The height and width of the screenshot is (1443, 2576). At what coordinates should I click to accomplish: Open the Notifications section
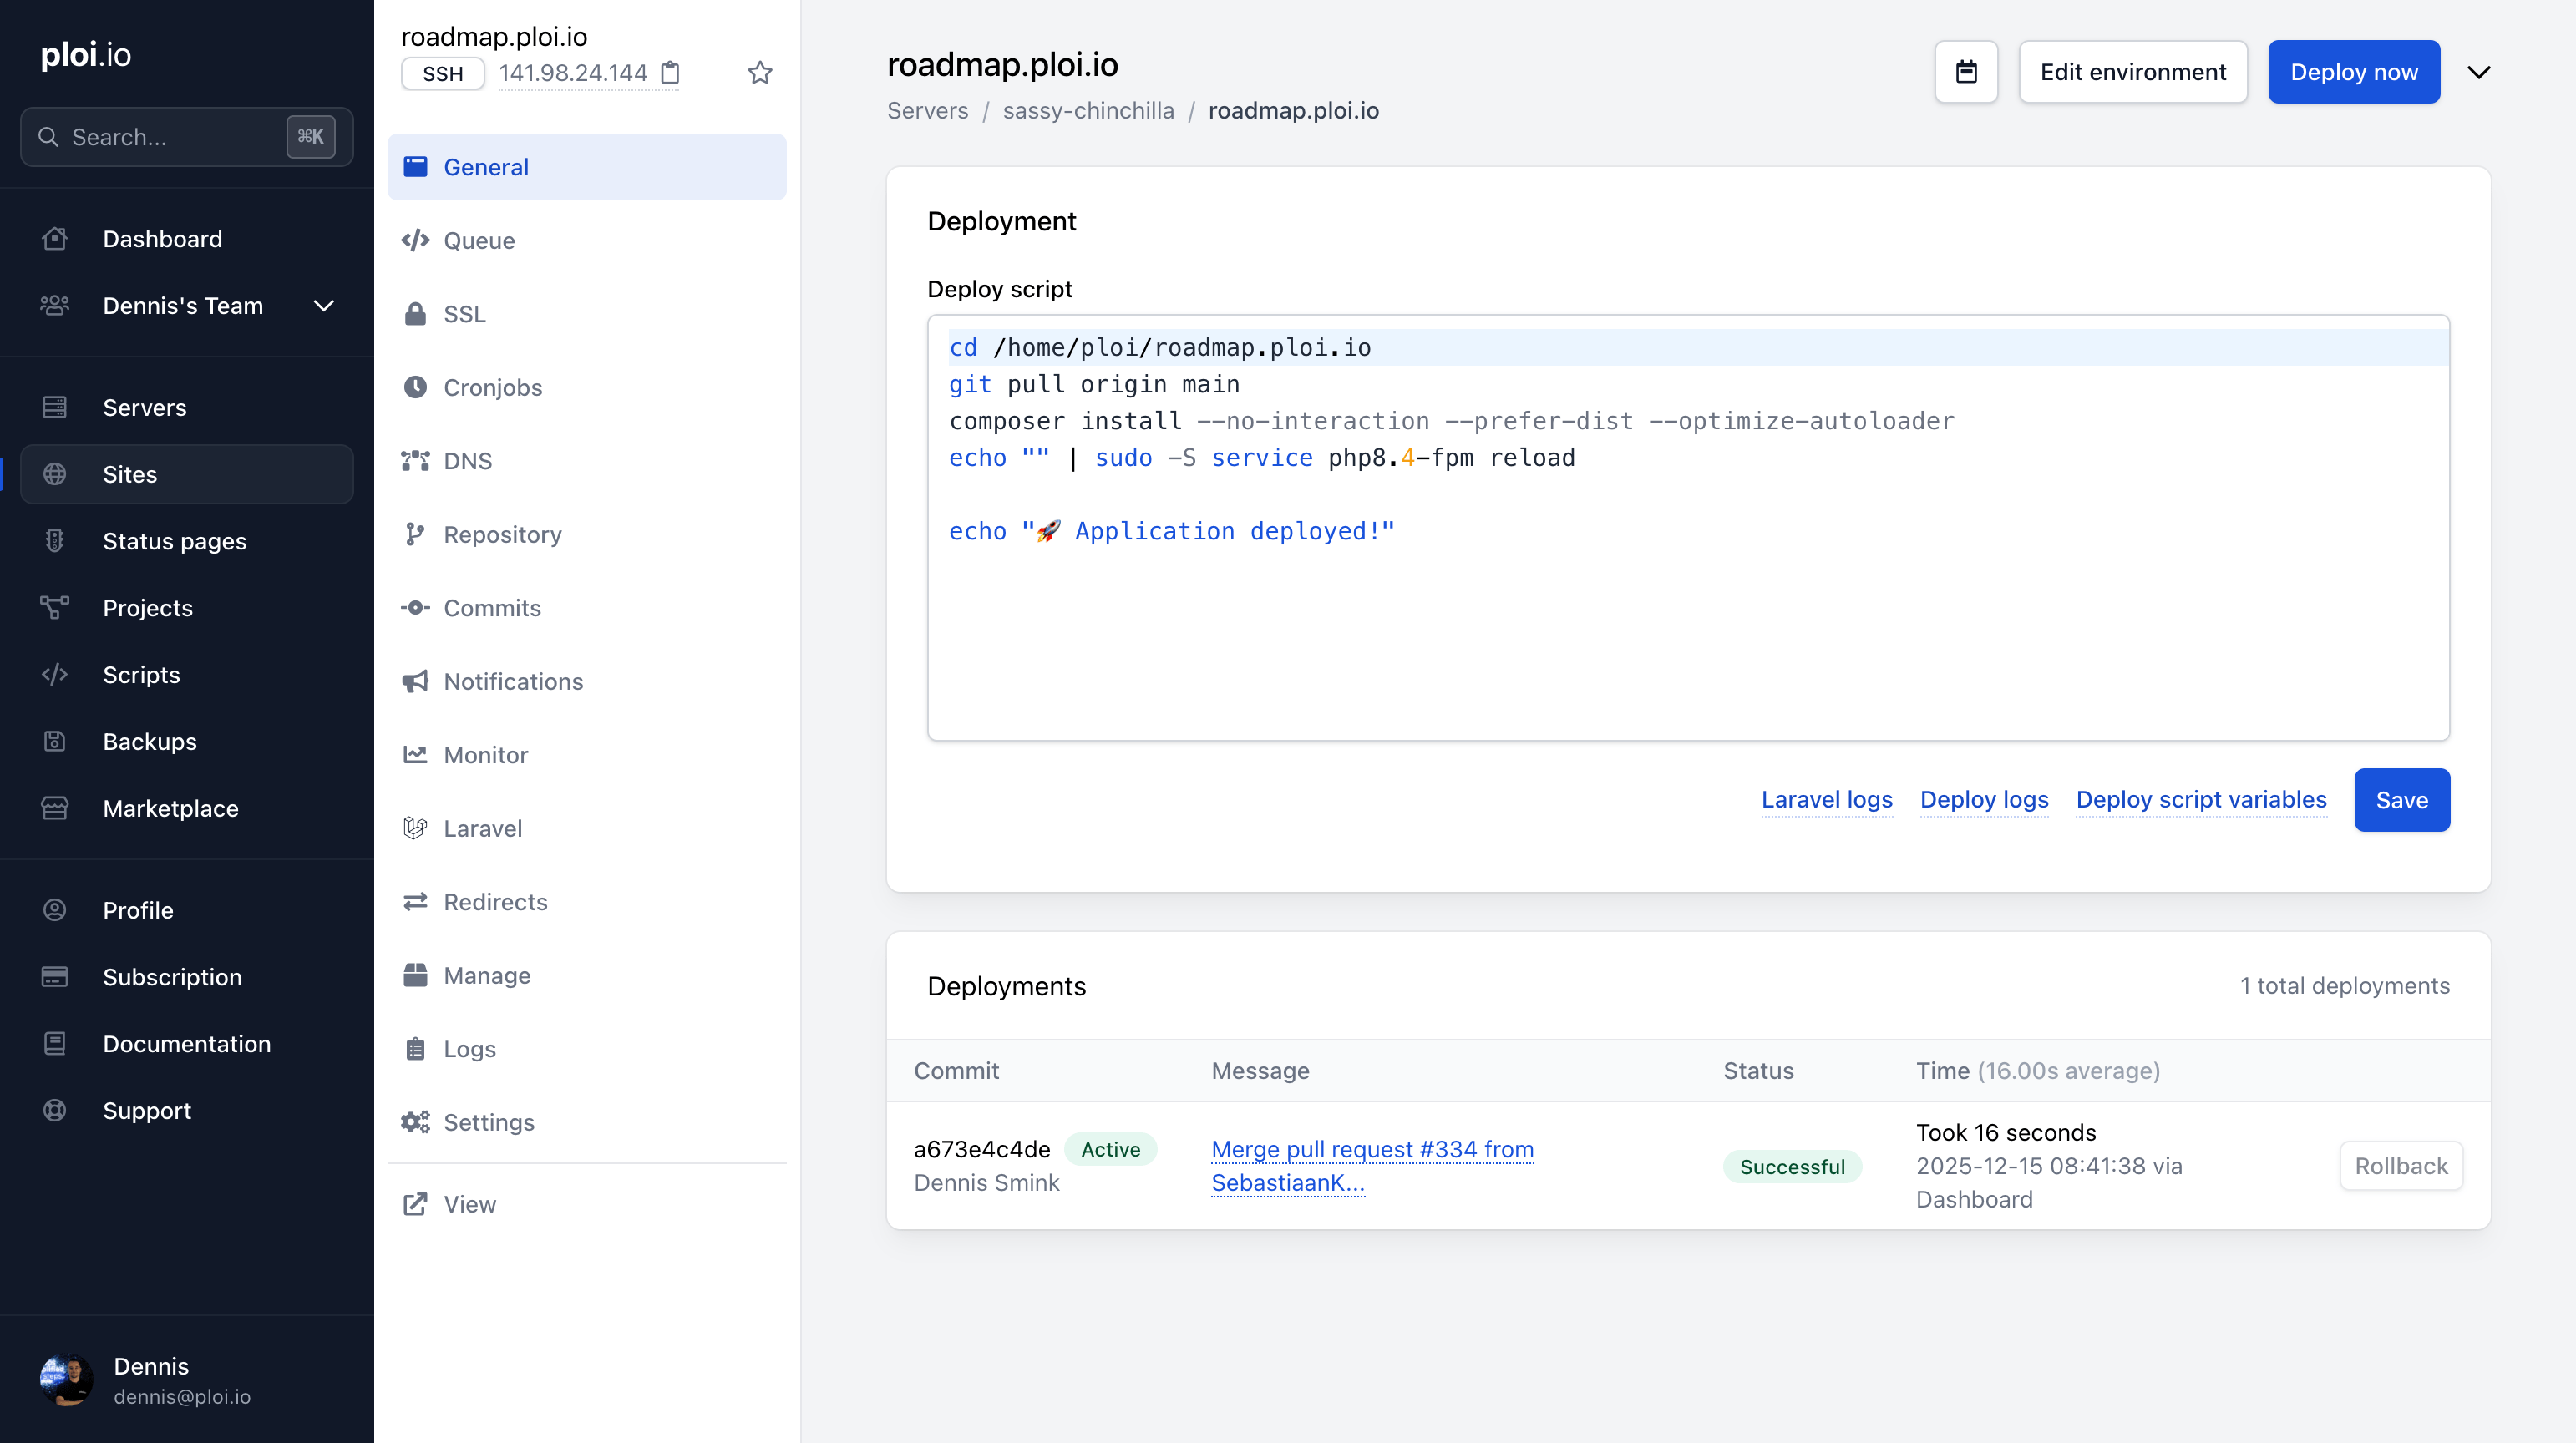pyautogui.click(x=513, y=682)
